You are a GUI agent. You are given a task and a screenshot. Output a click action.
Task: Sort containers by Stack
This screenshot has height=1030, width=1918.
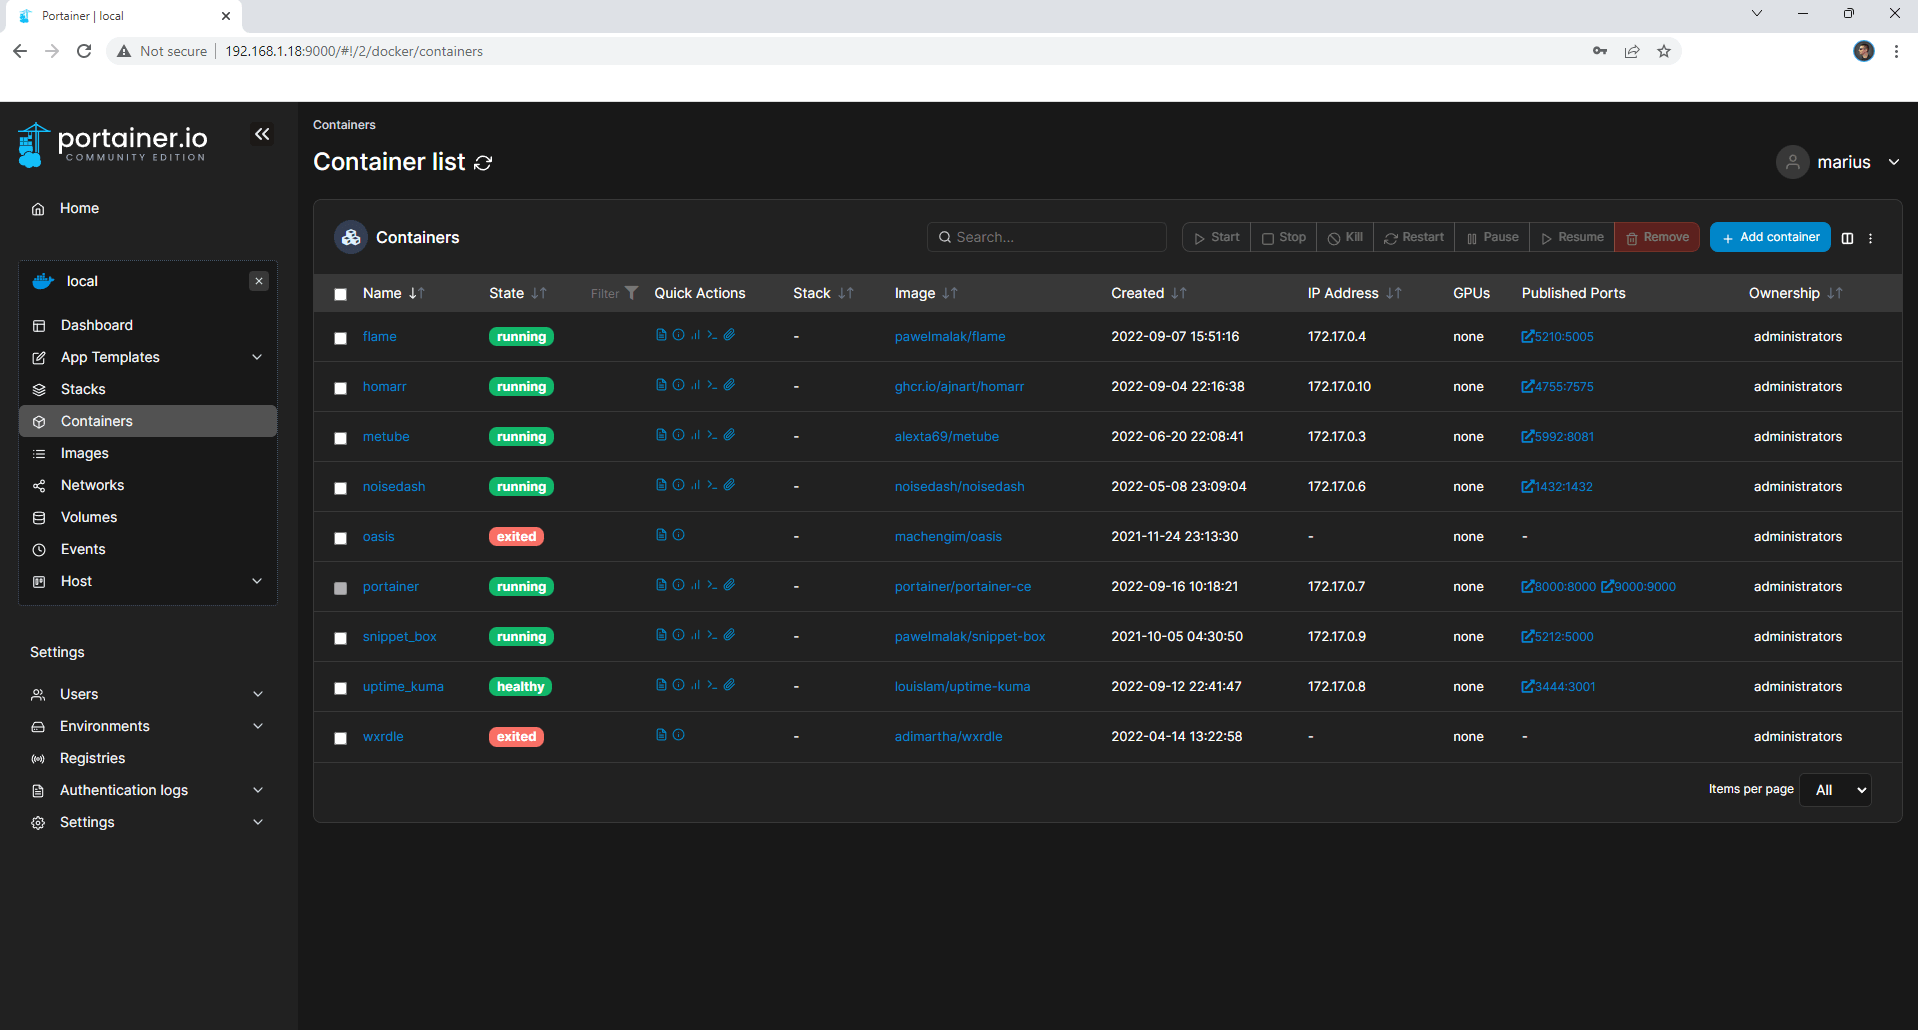(823, 293)
